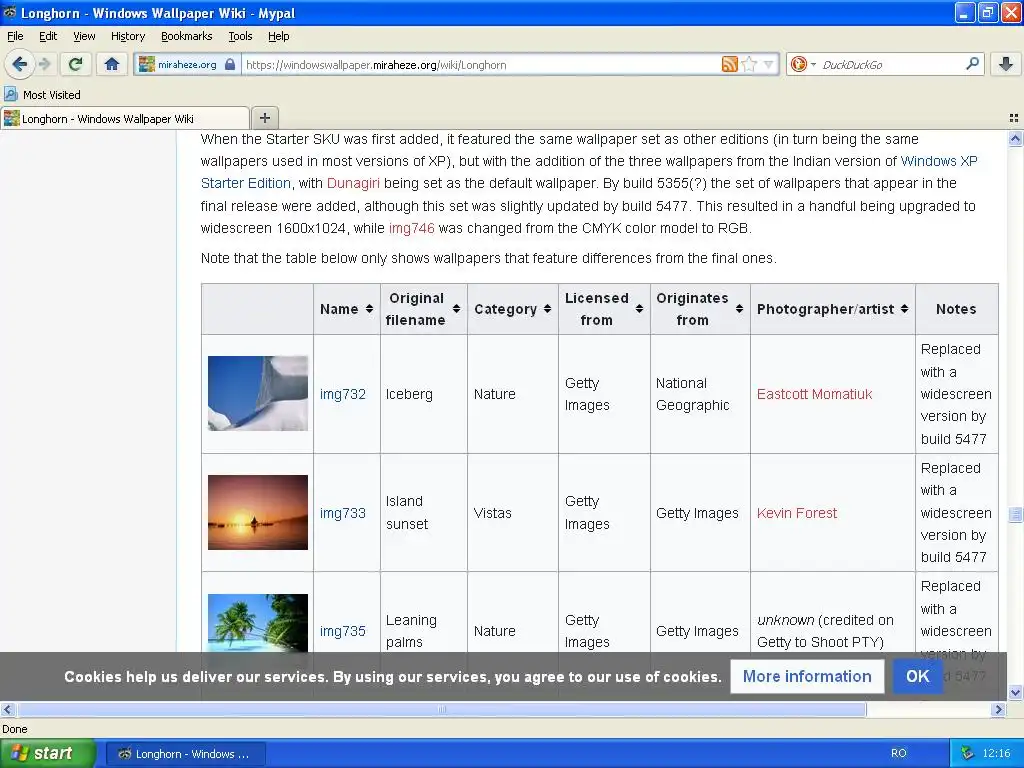Screen dimensions: 1024x768
Task: Reload the page with the refresh icon
Action: point(76,64)
